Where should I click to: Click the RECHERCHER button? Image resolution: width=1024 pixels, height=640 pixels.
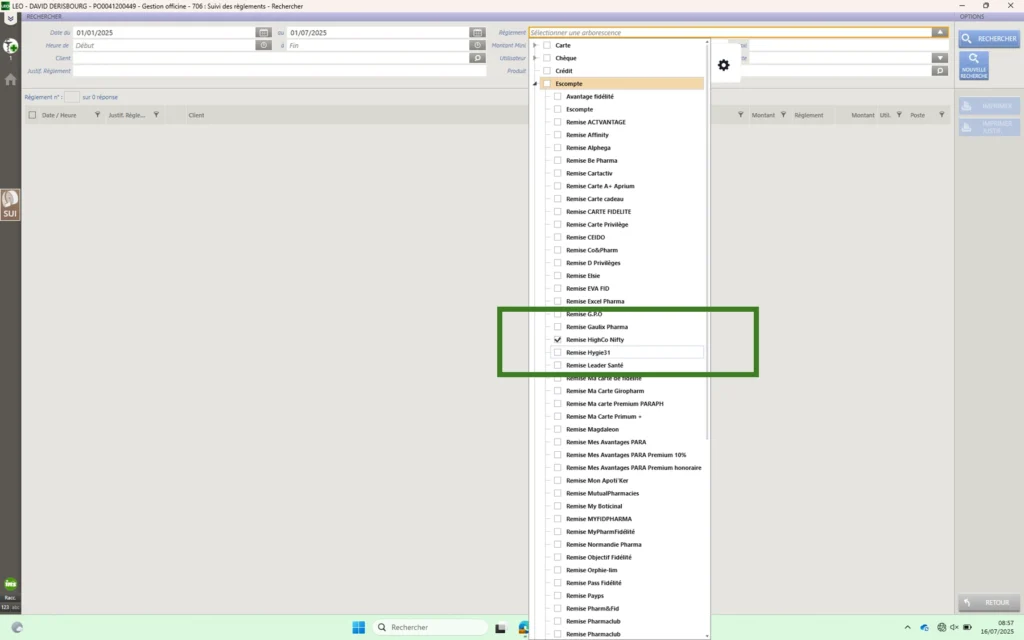[x=989, y=39]
